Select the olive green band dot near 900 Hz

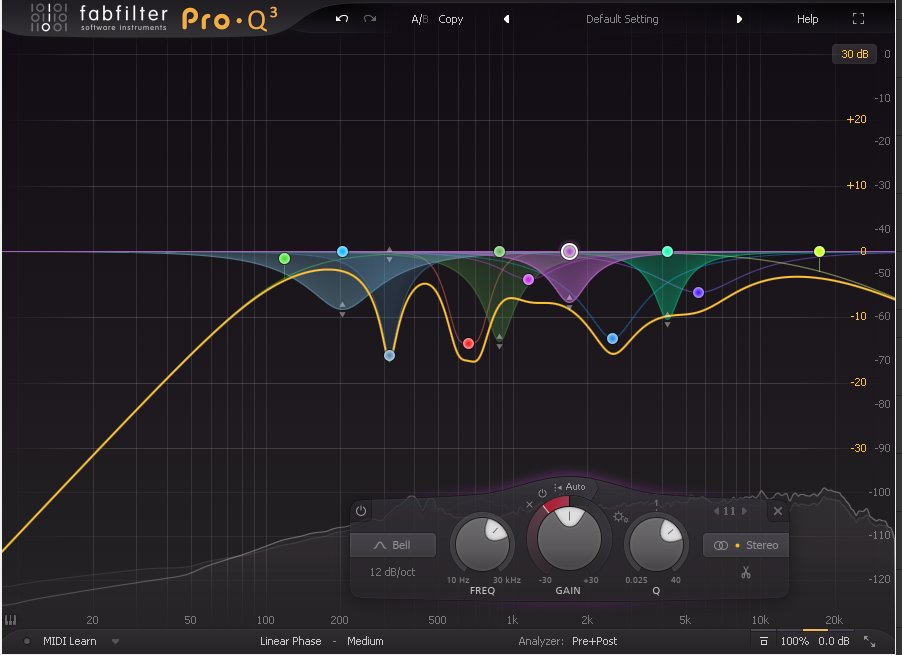click(x=499, y=251)
